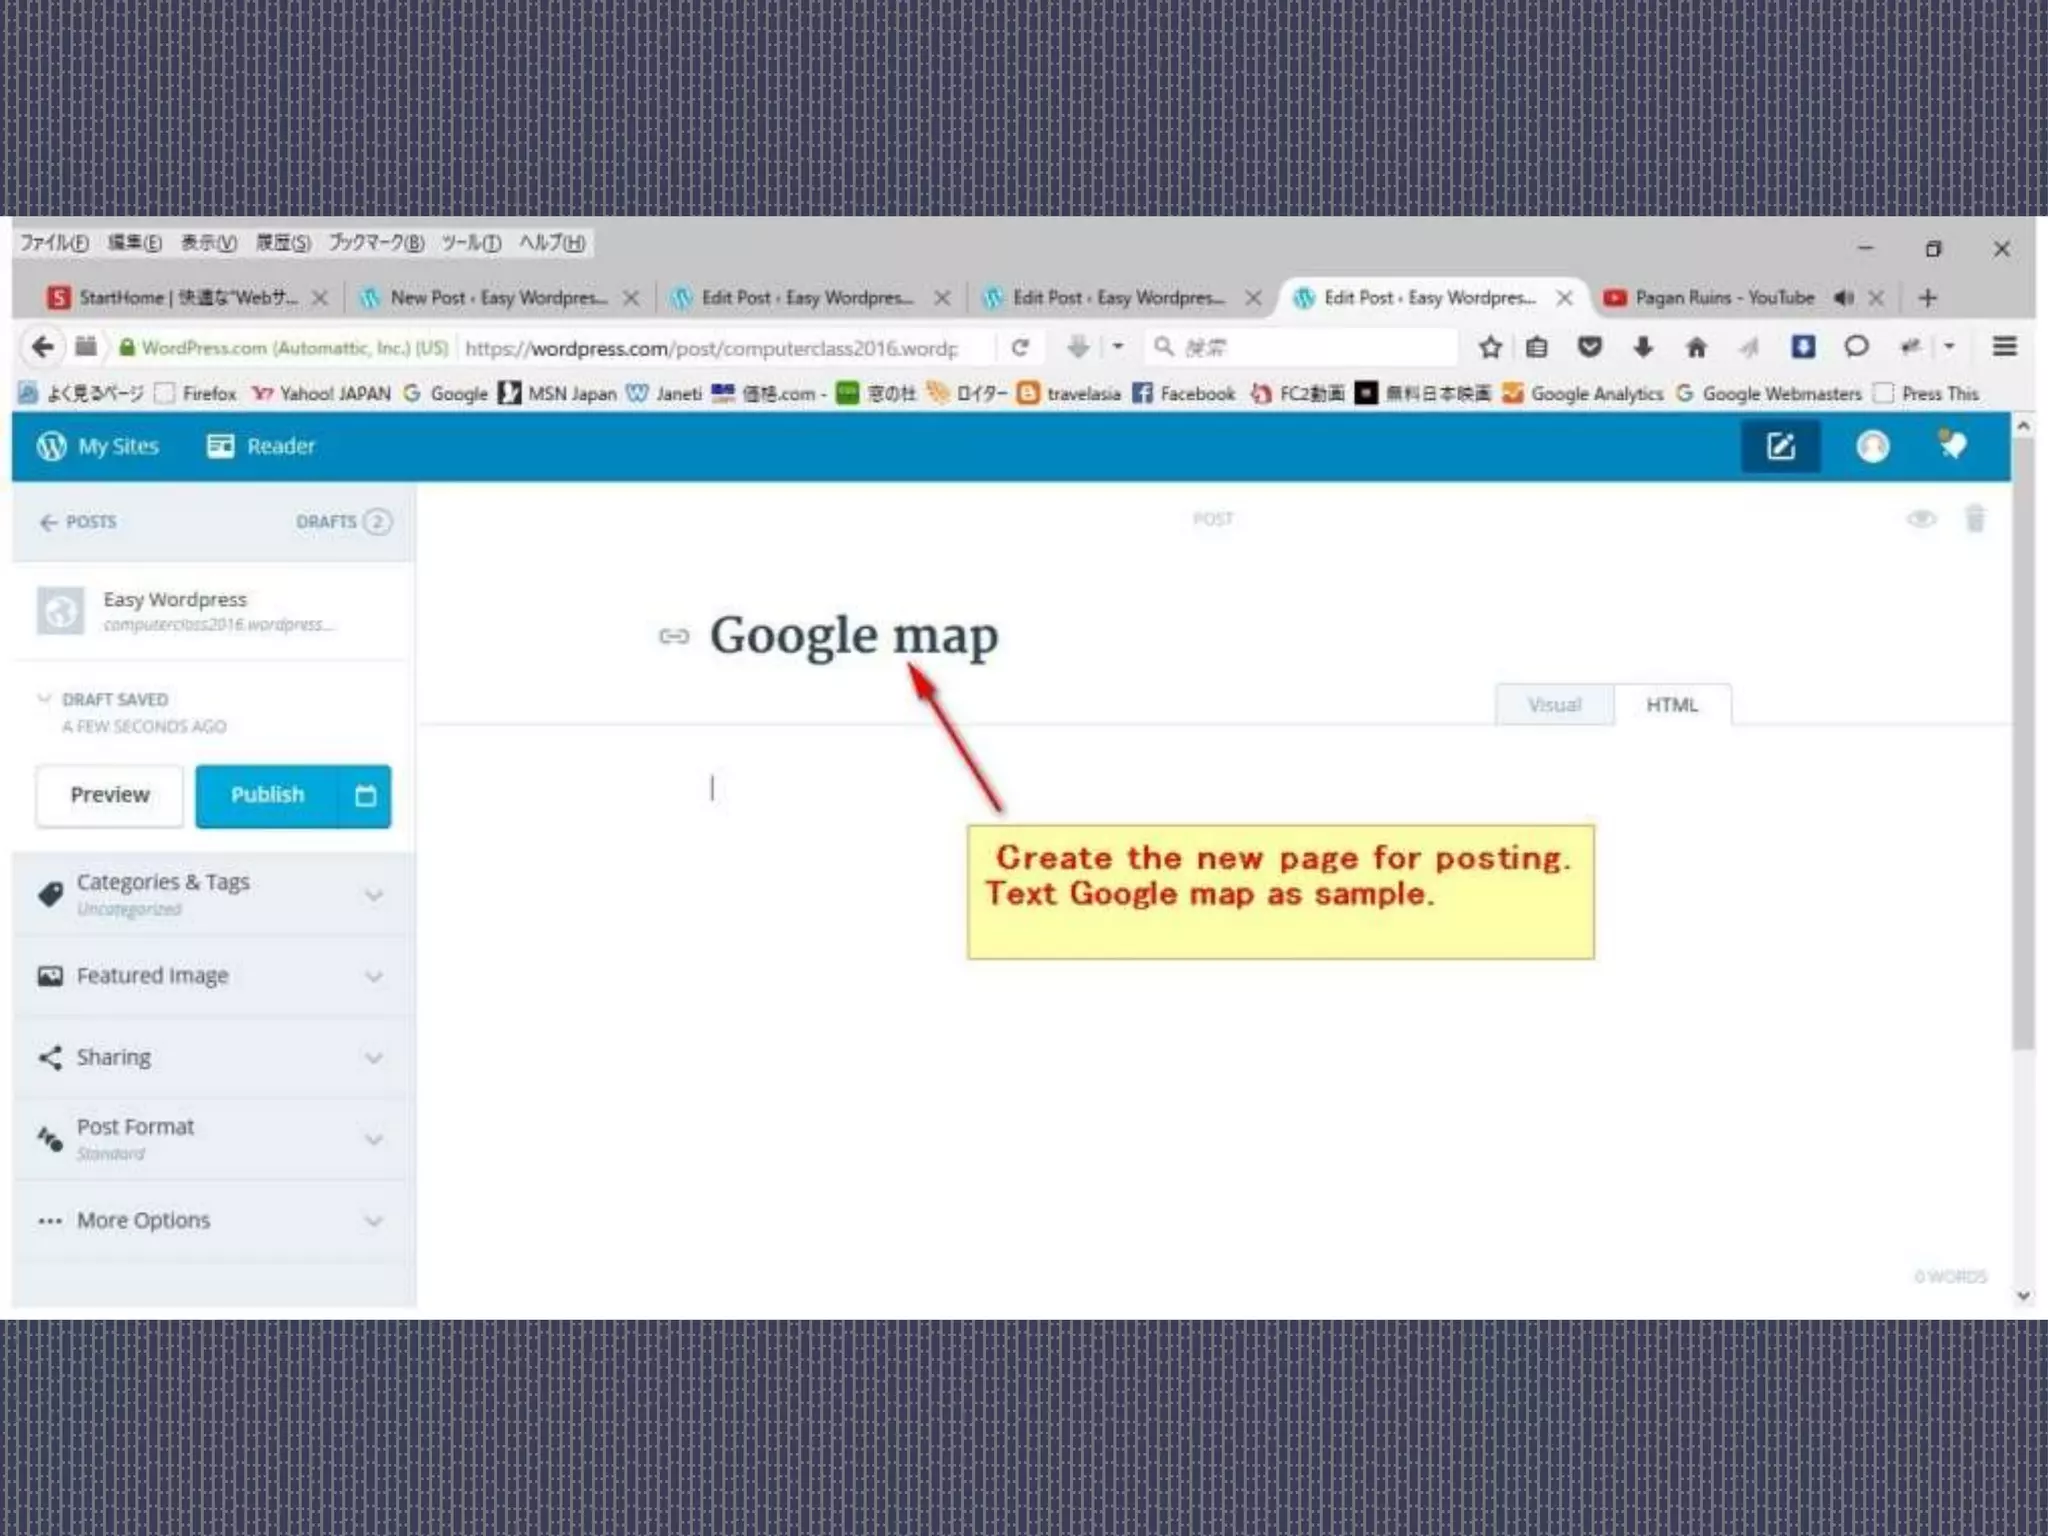Click the permalink chain icon beside title
Screen dimensions: 2048x1536
pyautogui.click(x=674, y=636)
